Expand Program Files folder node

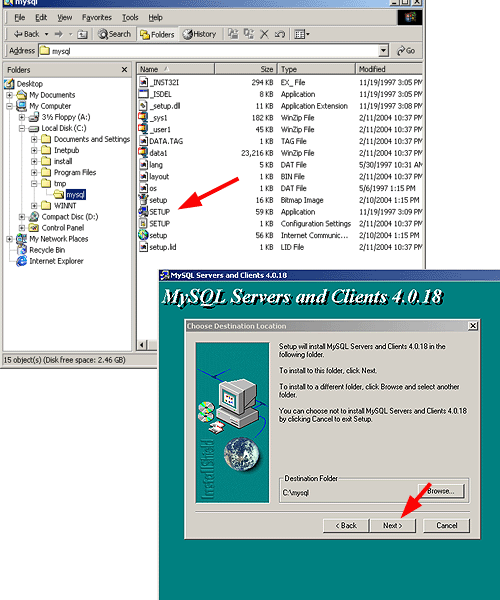click(x=34, y=173)
